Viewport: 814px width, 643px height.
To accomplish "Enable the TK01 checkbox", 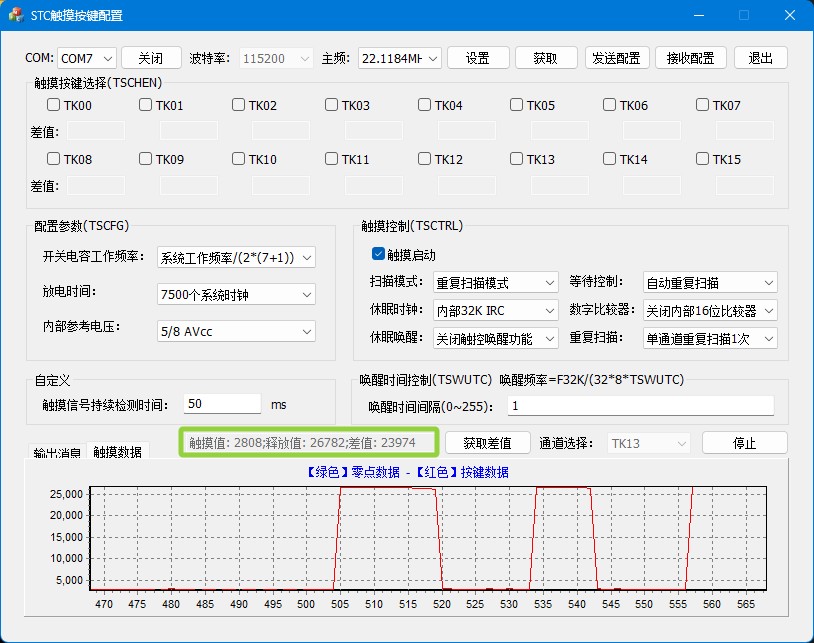I will (145, 105).
